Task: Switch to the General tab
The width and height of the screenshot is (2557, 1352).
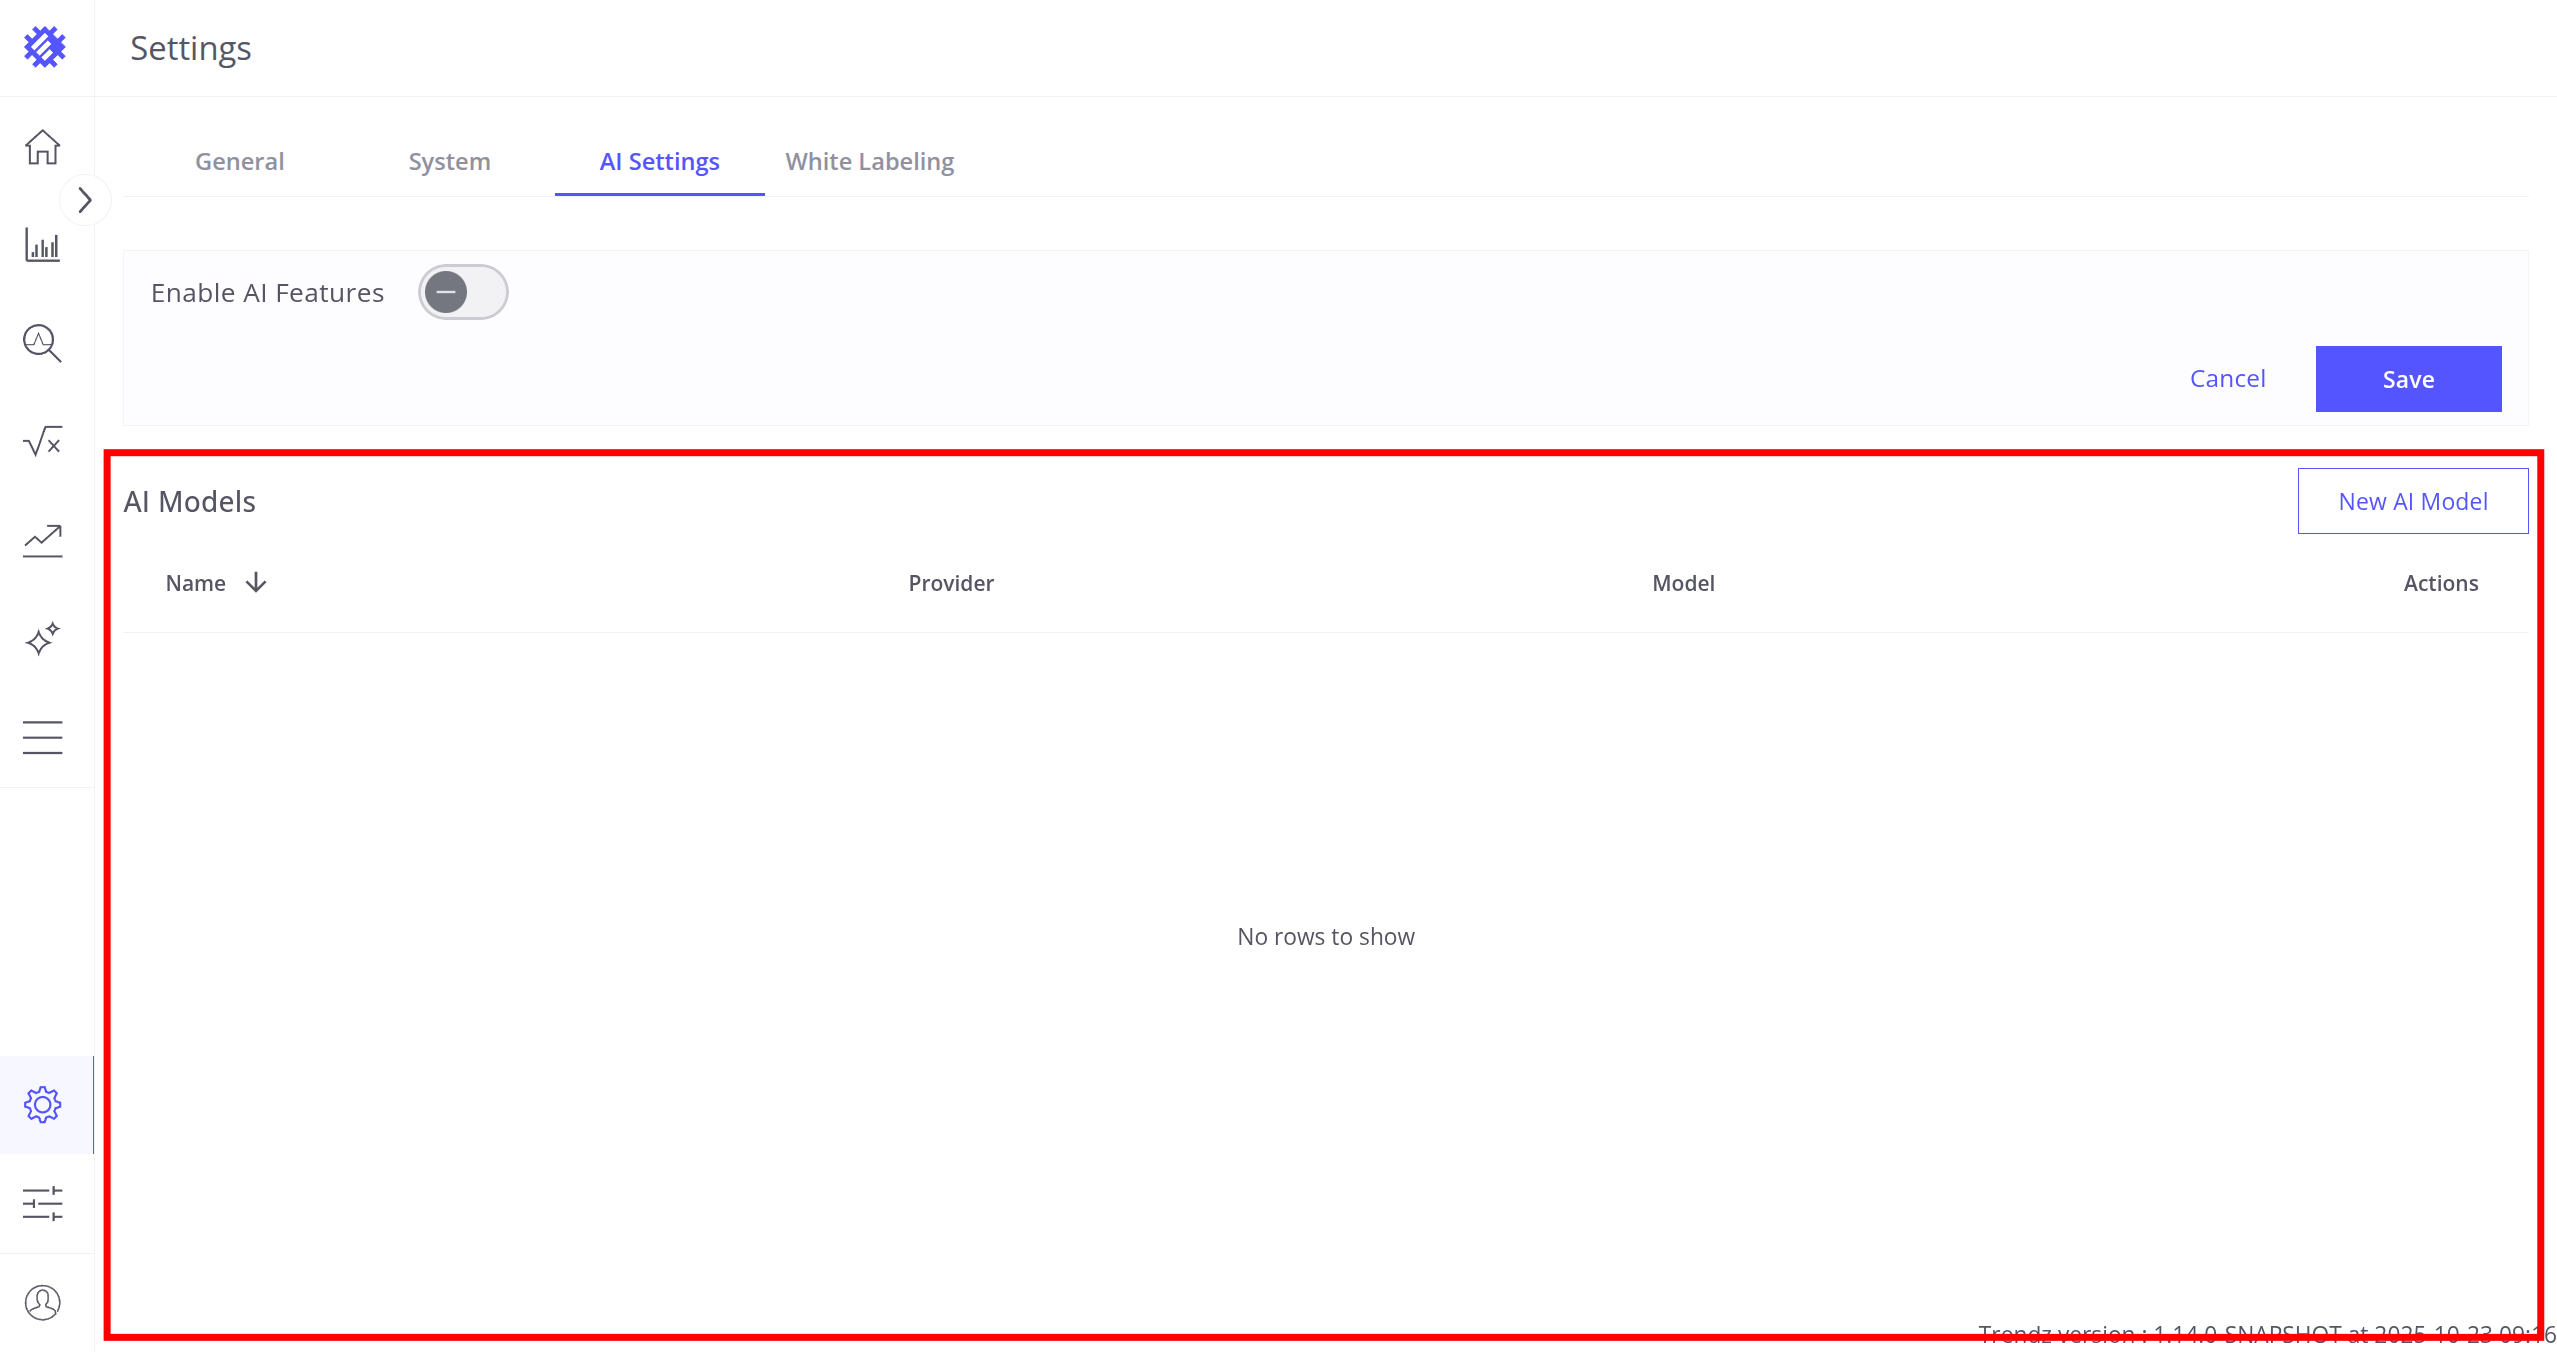Action: (x=239, y=162)
